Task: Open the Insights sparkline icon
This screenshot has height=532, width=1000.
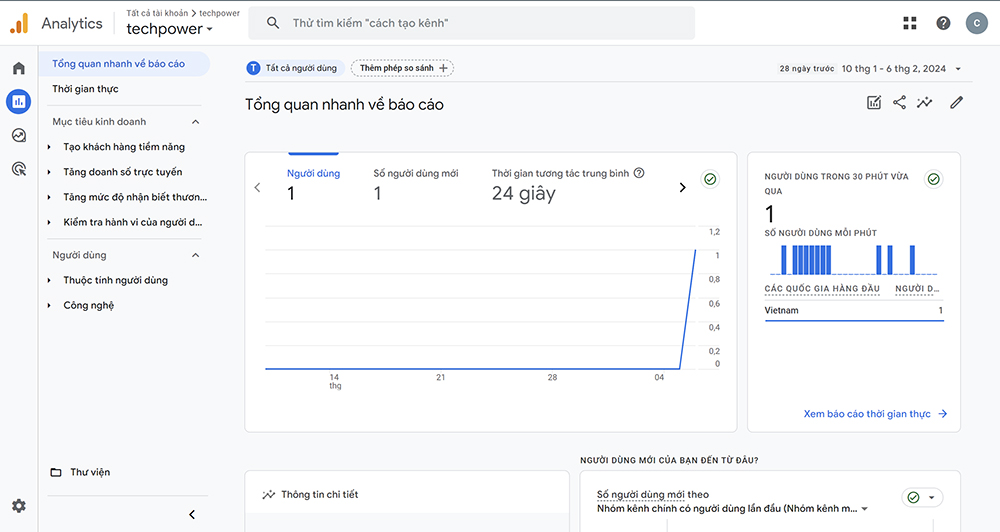Action: (x=925, y=102)
